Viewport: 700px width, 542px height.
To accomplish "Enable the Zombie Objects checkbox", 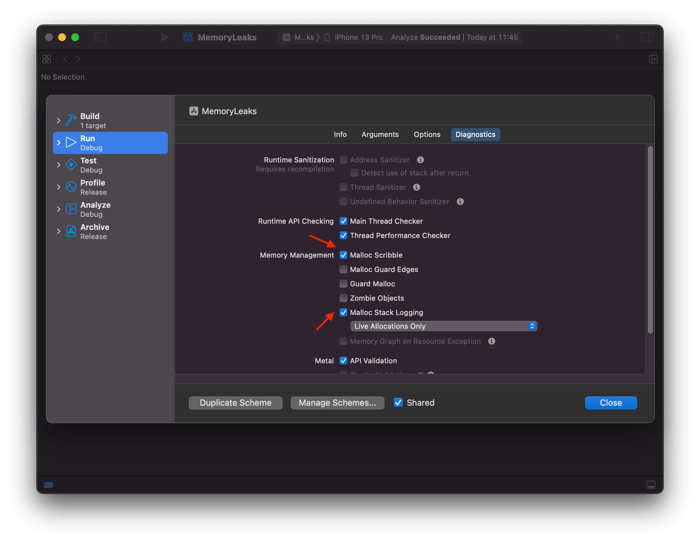I will click(x=344, y=298).
